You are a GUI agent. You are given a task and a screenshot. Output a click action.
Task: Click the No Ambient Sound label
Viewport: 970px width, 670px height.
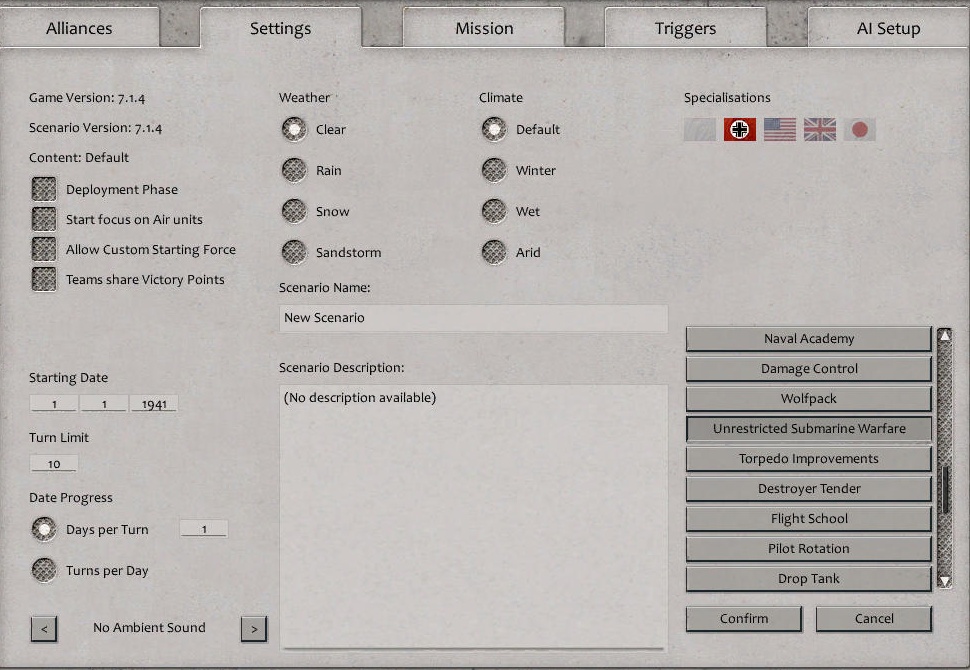149,627
